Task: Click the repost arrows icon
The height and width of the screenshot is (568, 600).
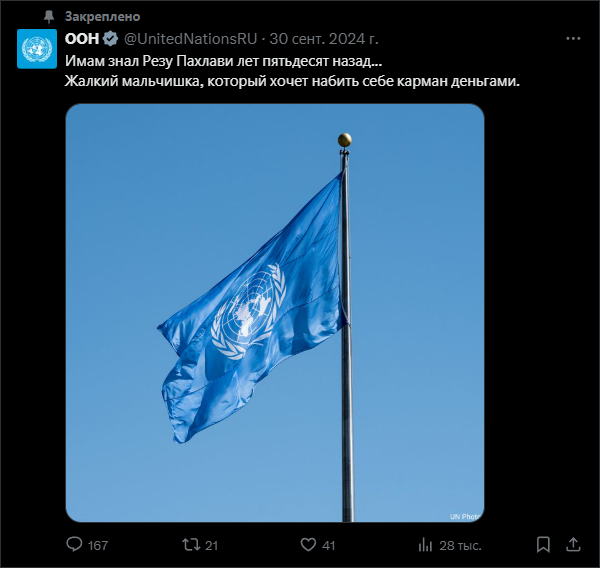Action: pyautogui.click(x=189, y=544)
